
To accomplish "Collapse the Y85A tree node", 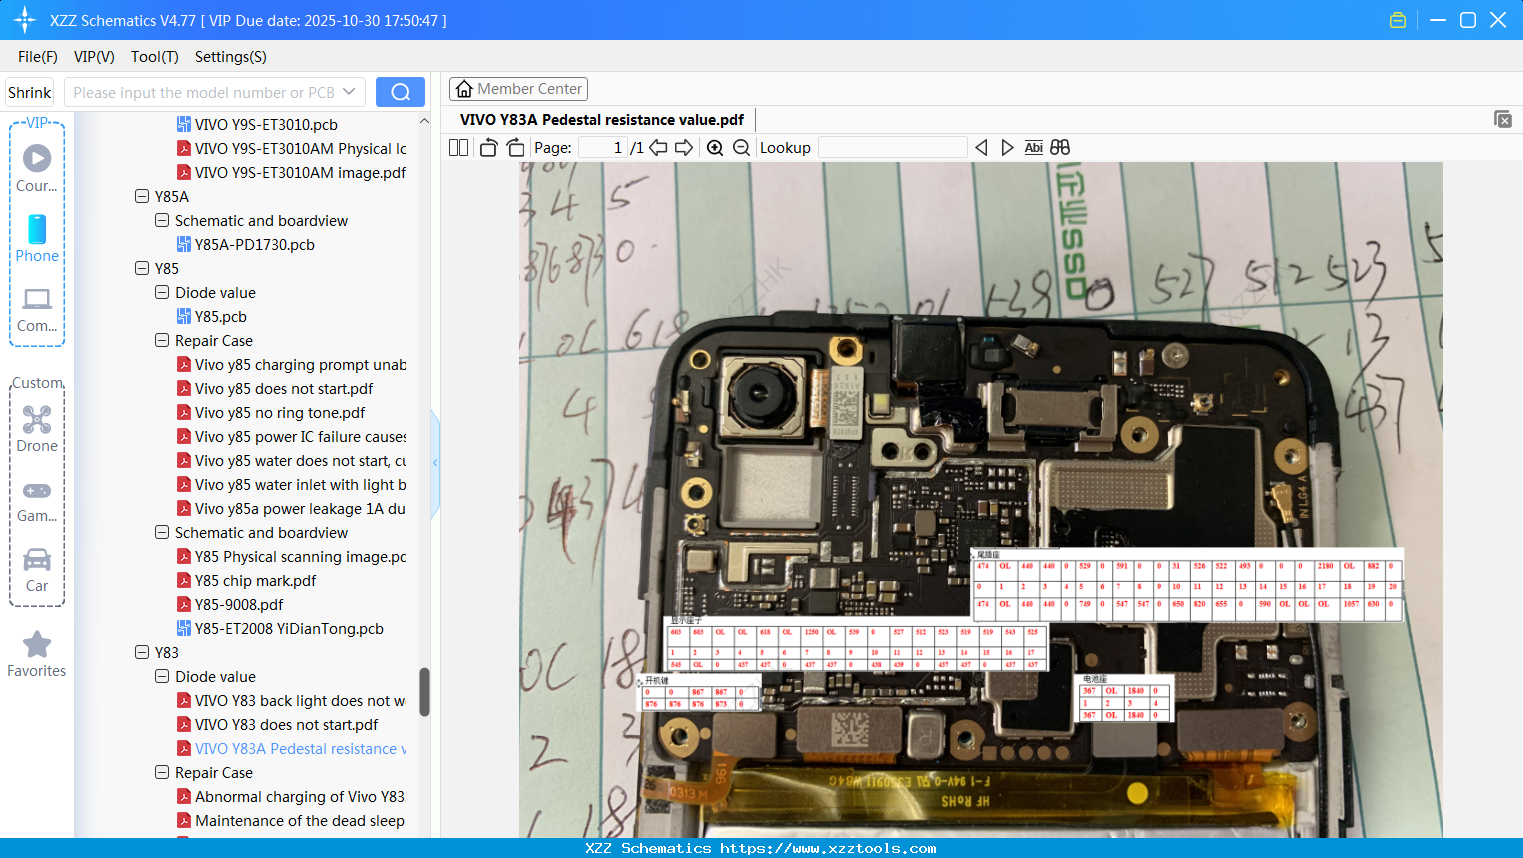I will coord(142,197).
